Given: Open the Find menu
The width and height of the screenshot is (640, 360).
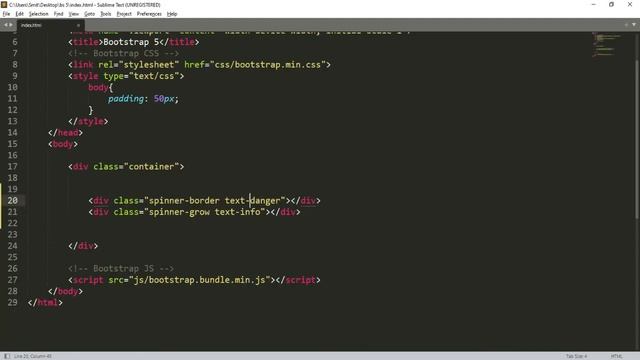Looking at the screenshot, I should coord(58,14).
